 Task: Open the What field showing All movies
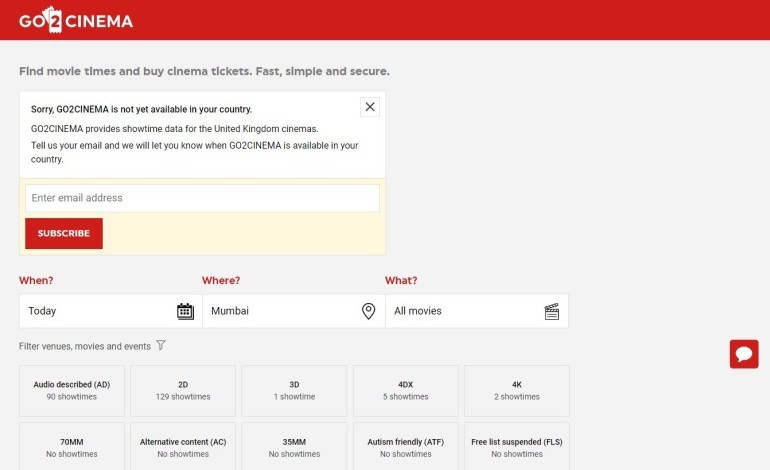click(477, 311)
